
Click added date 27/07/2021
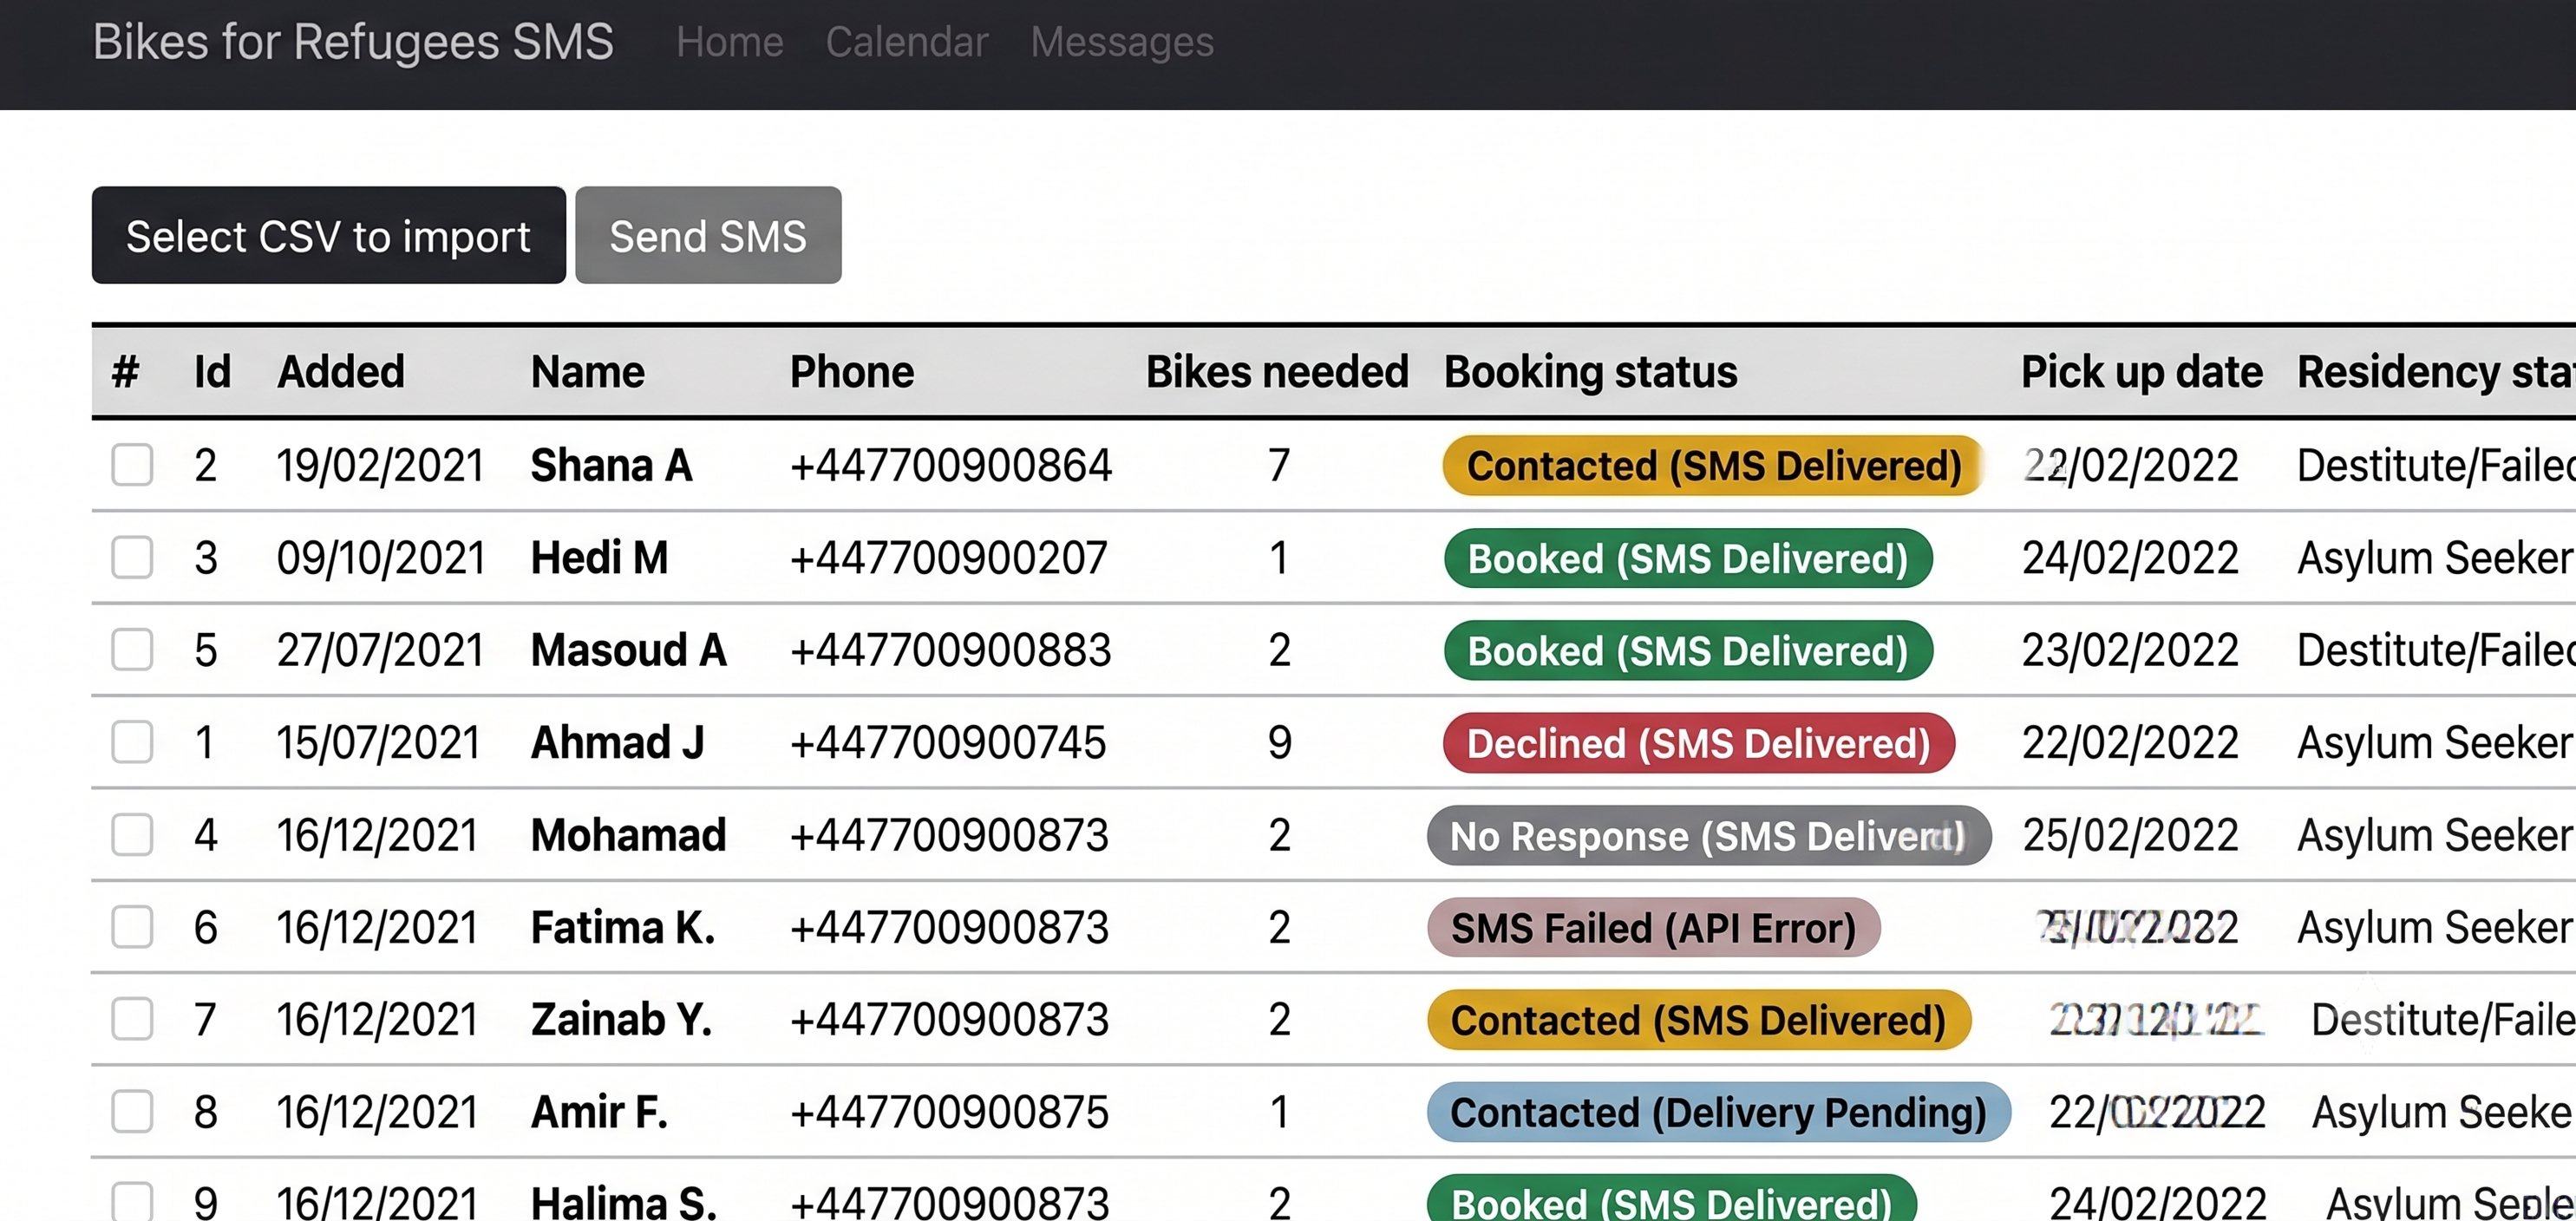tap(380, 650)
